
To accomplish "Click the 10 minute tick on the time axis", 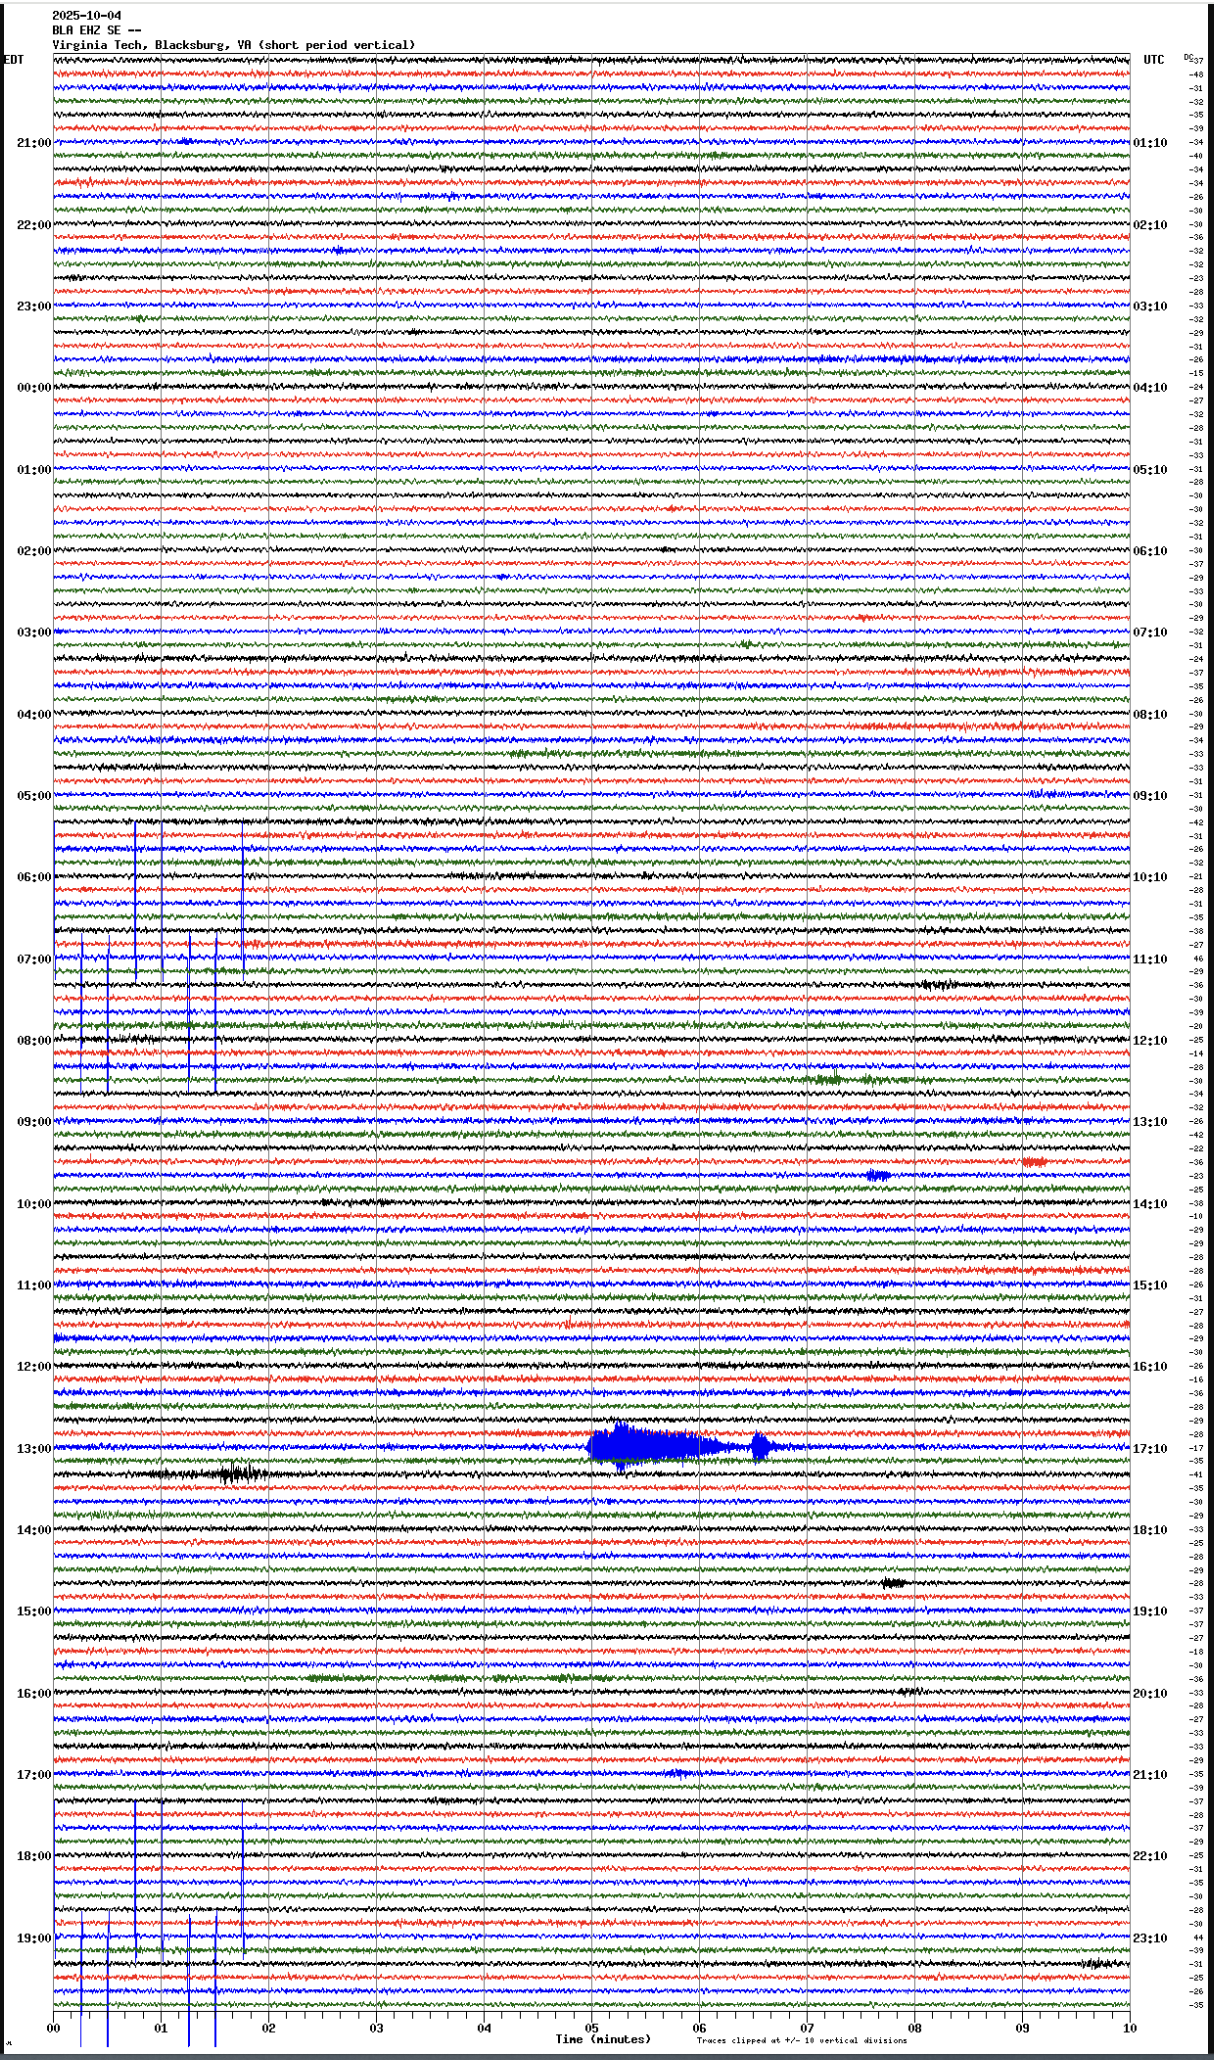I will coord(1129,2028).
